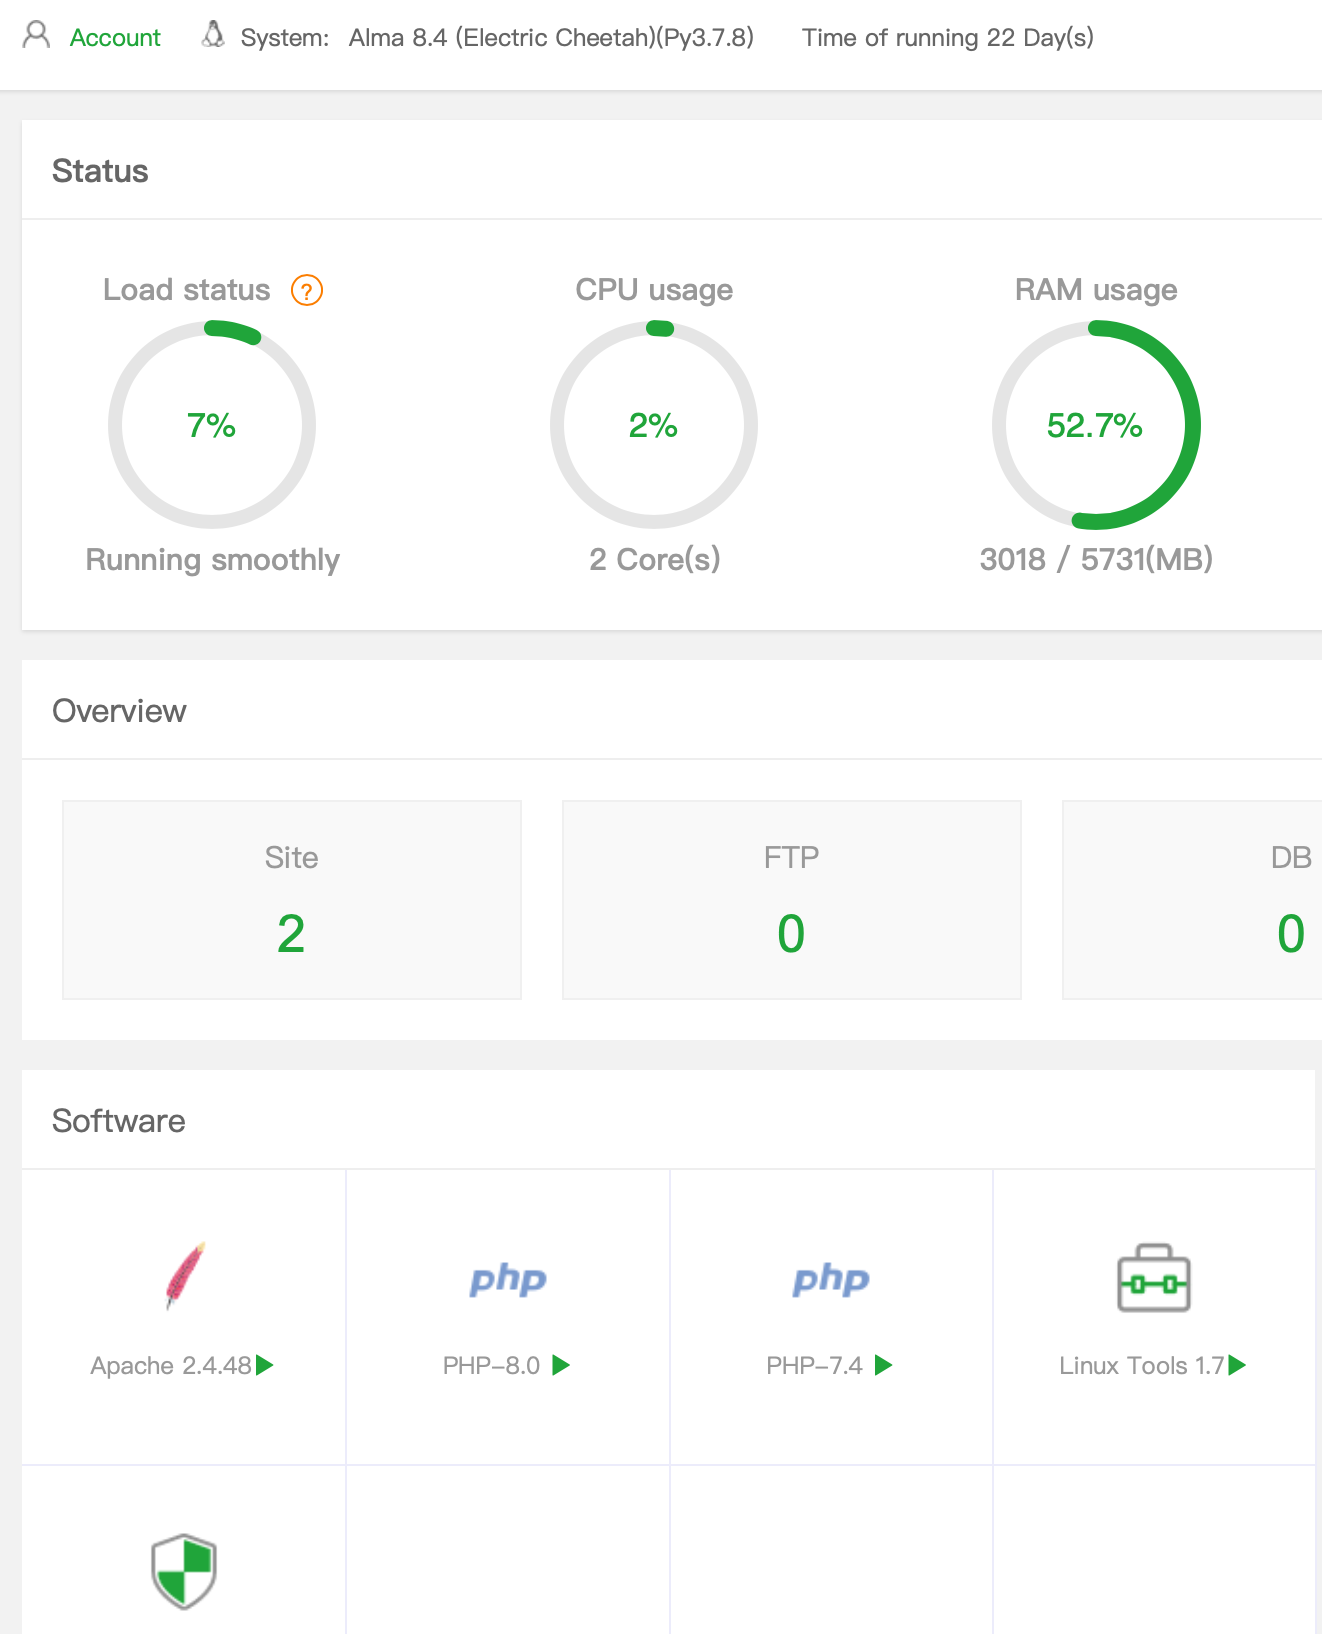Open the Site overview card
This screenshot has width=1322, height=1634.
point(291,899)
